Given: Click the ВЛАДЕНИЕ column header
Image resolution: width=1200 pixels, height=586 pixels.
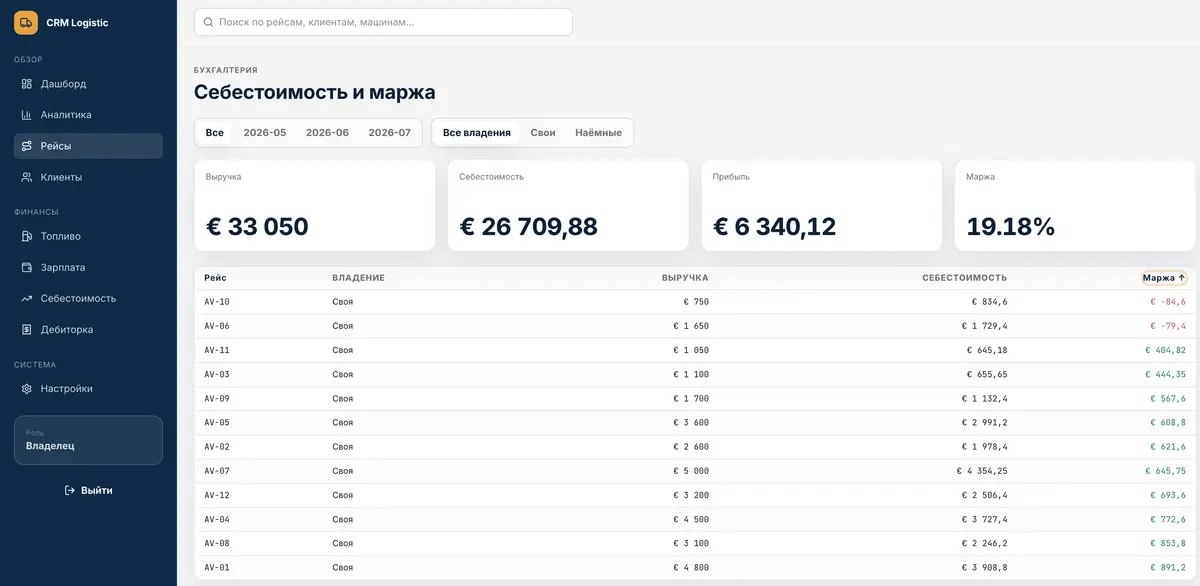Looking at the screenshot, I should pos(359,278).
